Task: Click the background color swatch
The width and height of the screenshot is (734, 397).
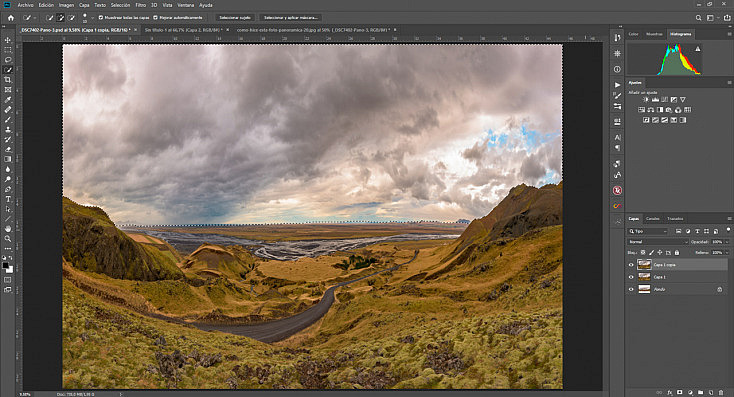Action: pyautogui.click(x=10, y=270)
